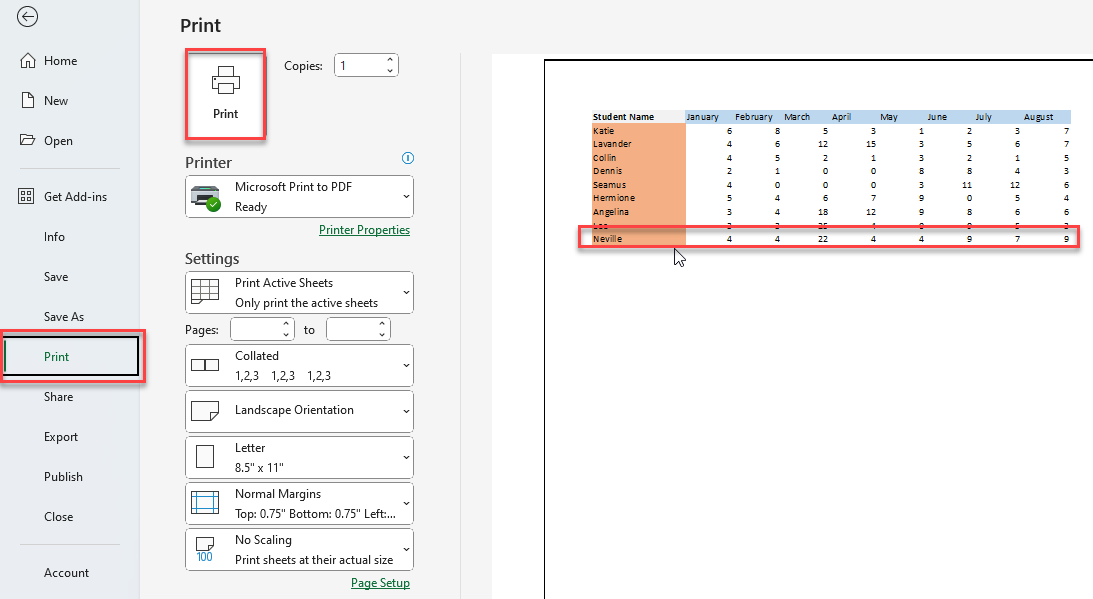The height and width of the screenshot is (599, 1093).
Task: Click Neville in the print preview
Action: (x=607, y=238)
